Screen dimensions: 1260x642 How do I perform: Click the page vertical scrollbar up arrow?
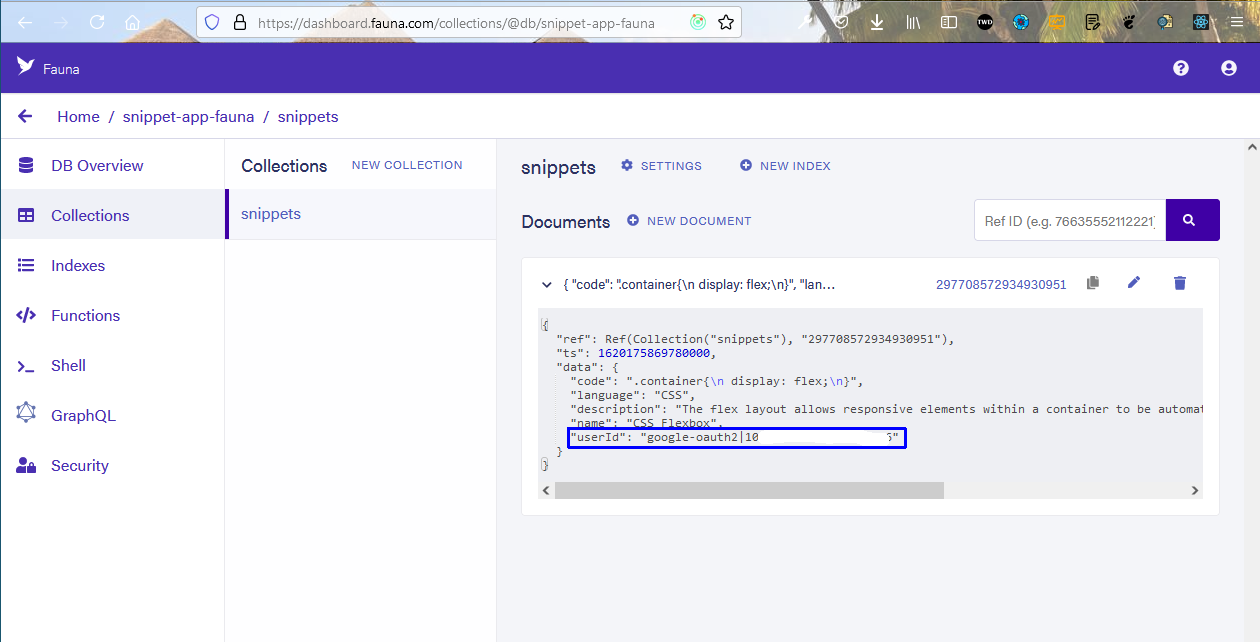click(x=1251, y=148)
